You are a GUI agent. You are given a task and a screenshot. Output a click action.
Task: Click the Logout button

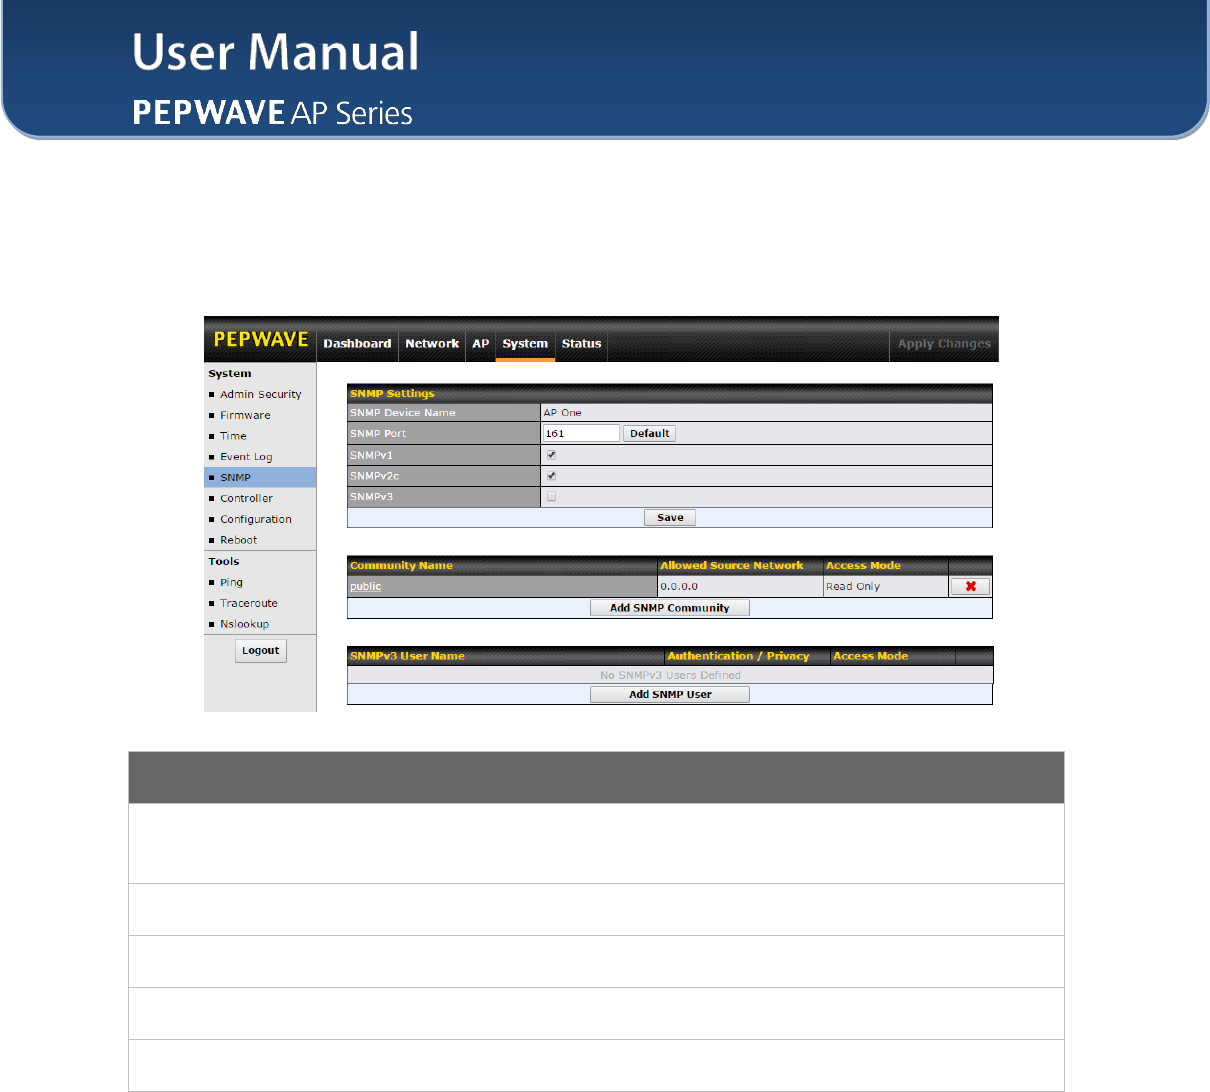[x=261, y=651]
